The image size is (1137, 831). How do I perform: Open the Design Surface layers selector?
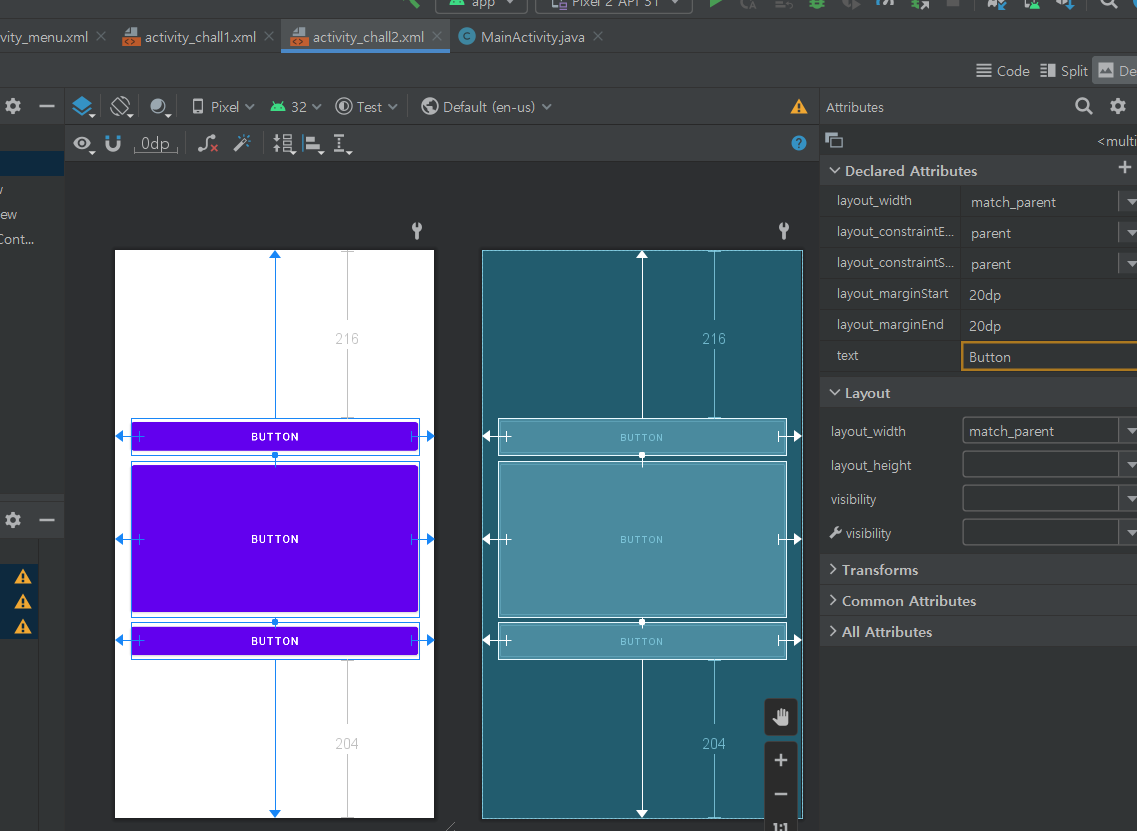(83, 107)
